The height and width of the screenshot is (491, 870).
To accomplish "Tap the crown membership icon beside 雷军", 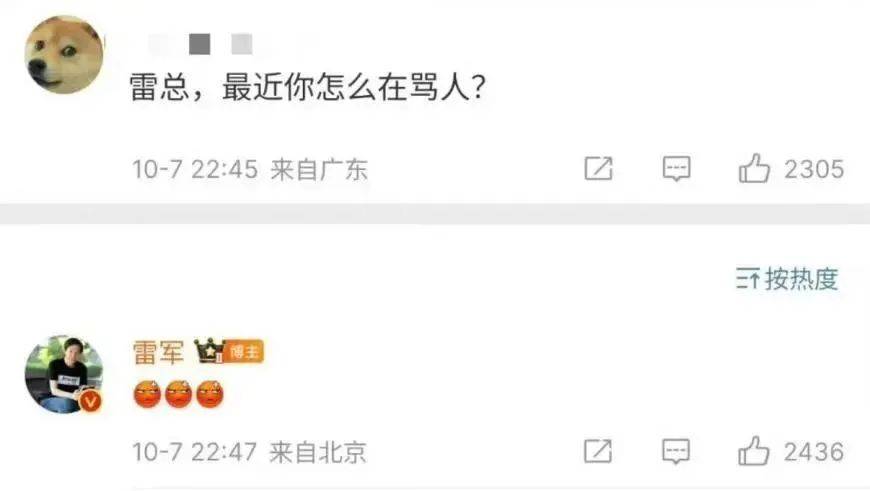I will tap(209, 351).
